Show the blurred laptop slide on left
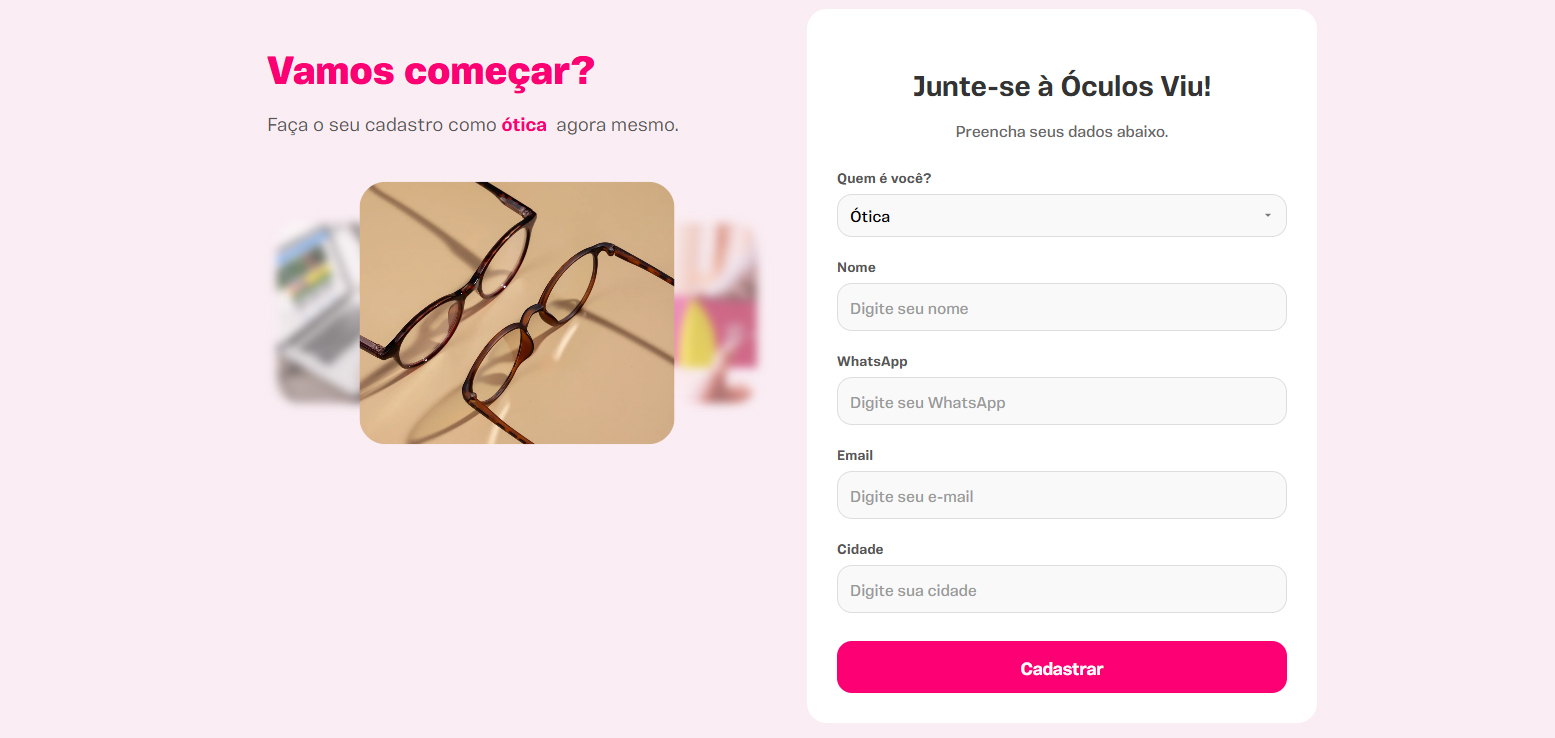This screenshot has height=738, width=1555. click(x=317, y=313)
